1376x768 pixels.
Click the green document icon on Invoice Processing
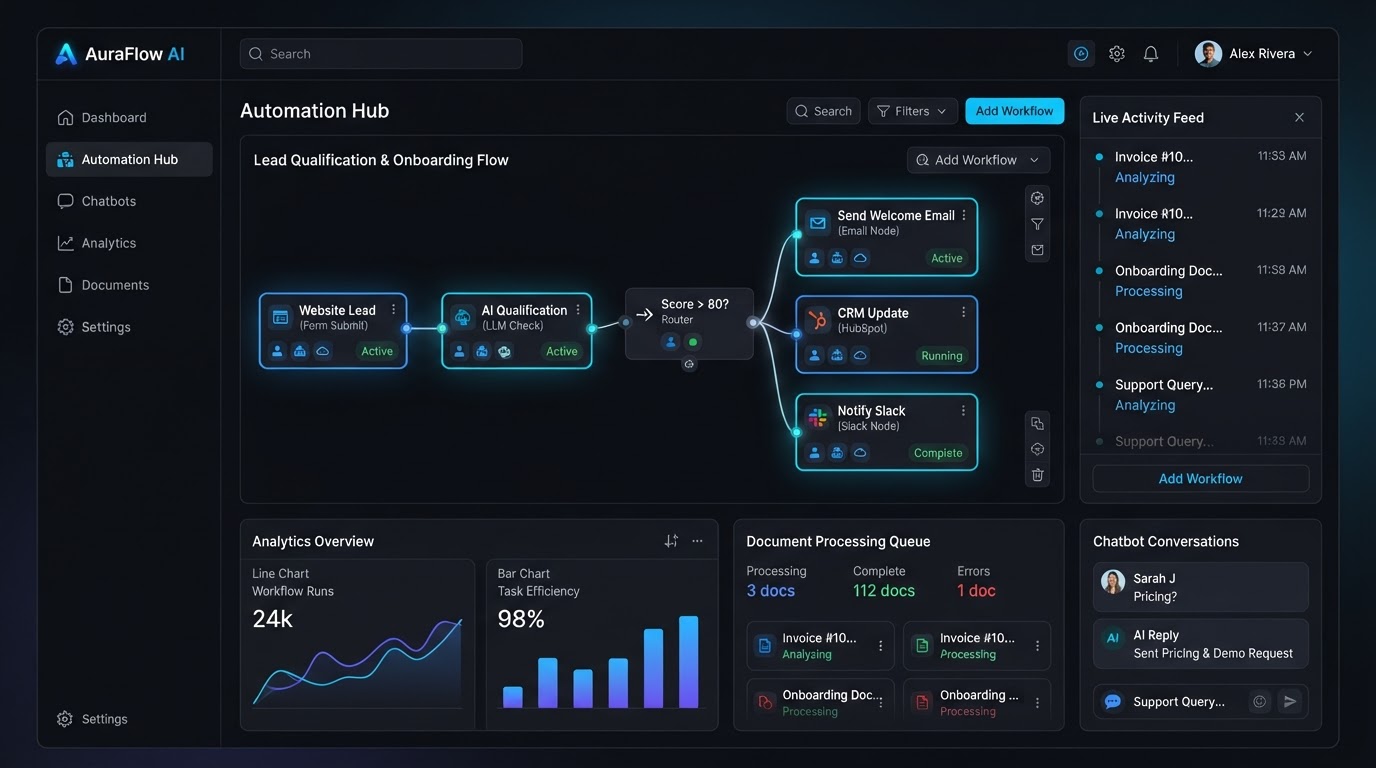pyautogui.click(x=922, y=646)
